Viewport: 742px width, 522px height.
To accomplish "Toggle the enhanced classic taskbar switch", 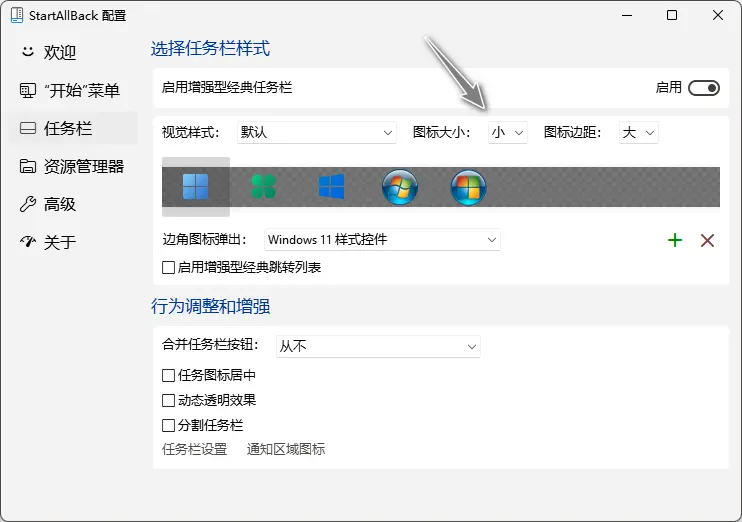I will pos(704,88).
